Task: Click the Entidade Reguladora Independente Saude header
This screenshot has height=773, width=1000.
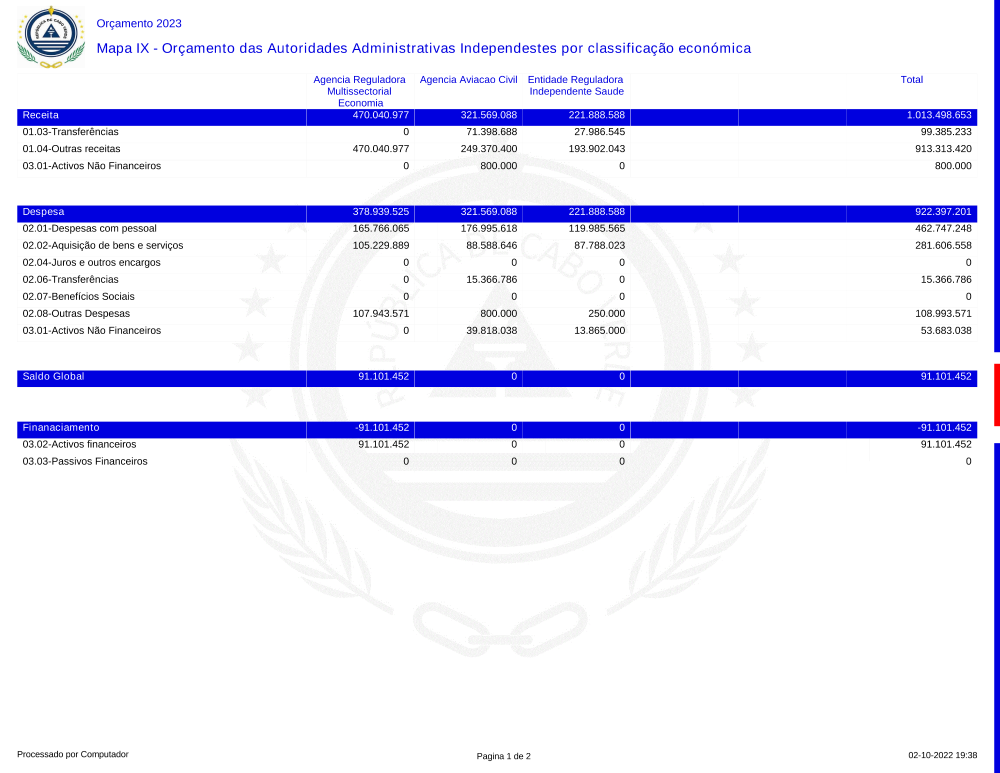Action: 576,85
